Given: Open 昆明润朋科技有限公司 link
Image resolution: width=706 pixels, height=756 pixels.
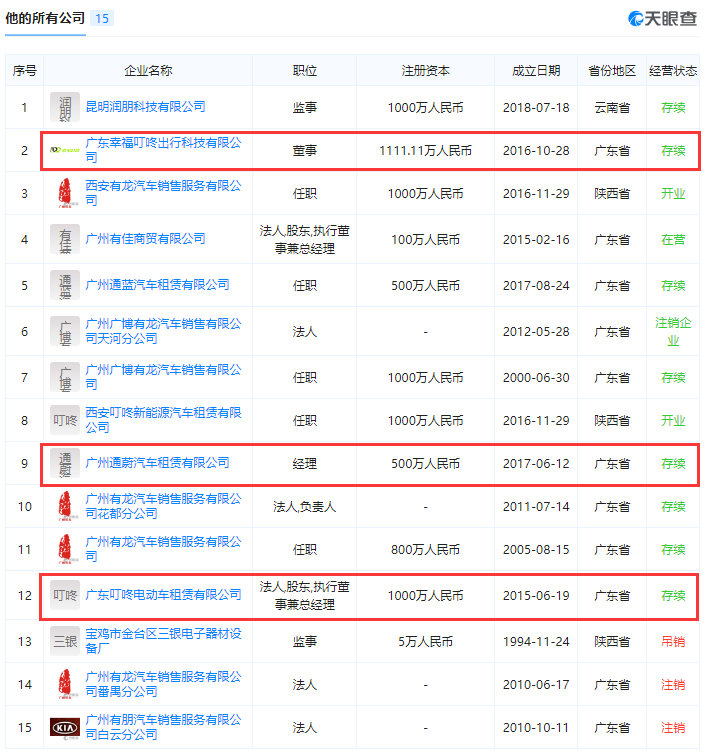Looking at the screenshot, I should pyautogui.click(x=145, y=107).
